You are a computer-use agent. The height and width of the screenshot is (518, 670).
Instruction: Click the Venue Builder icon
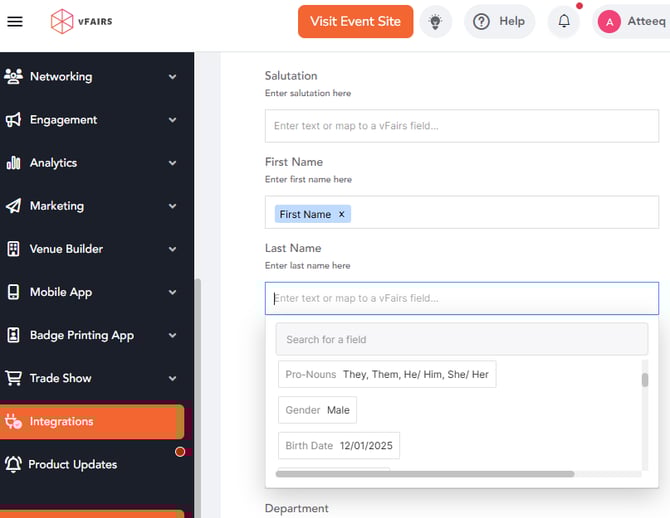point(14,249)
